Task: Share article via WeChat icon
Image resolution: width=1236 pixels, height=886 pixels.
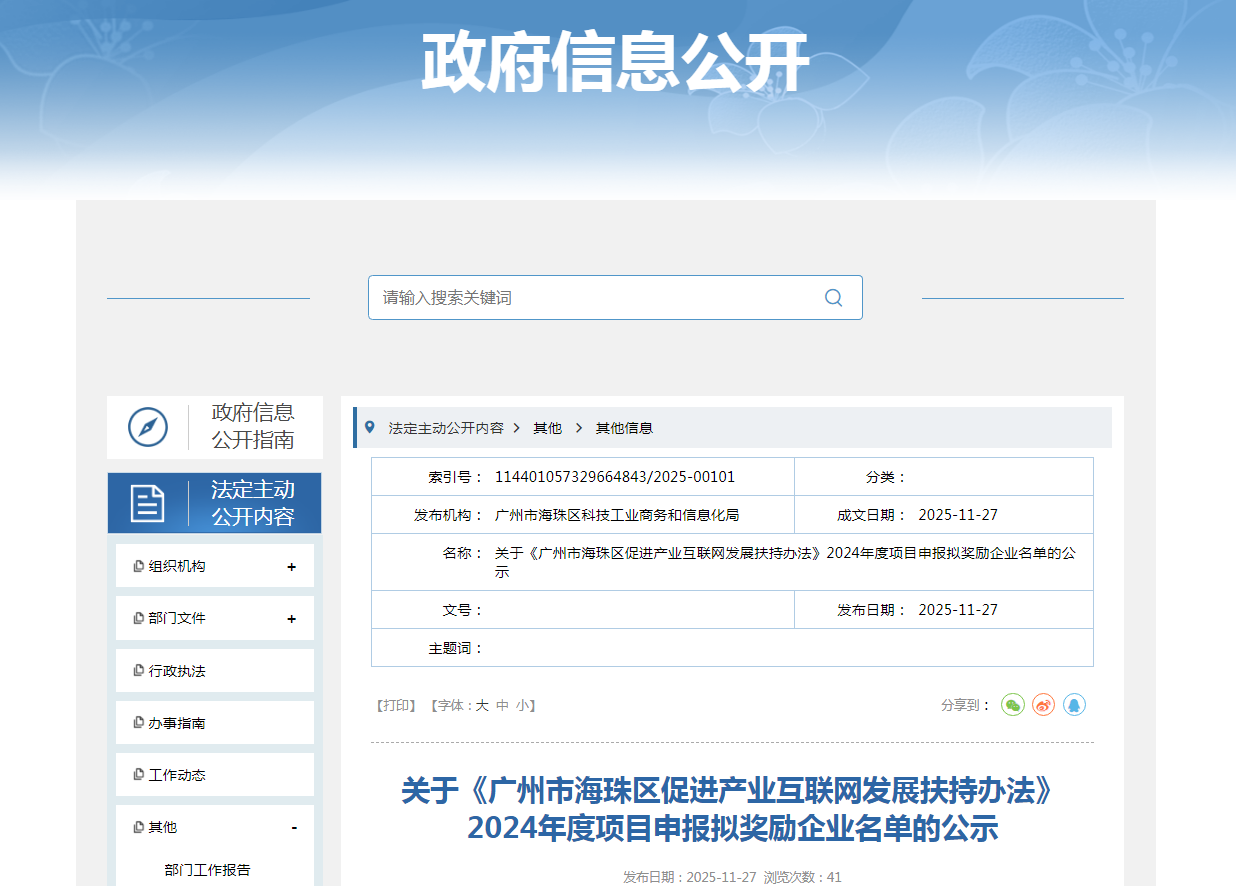Action: click(1013, 705)
